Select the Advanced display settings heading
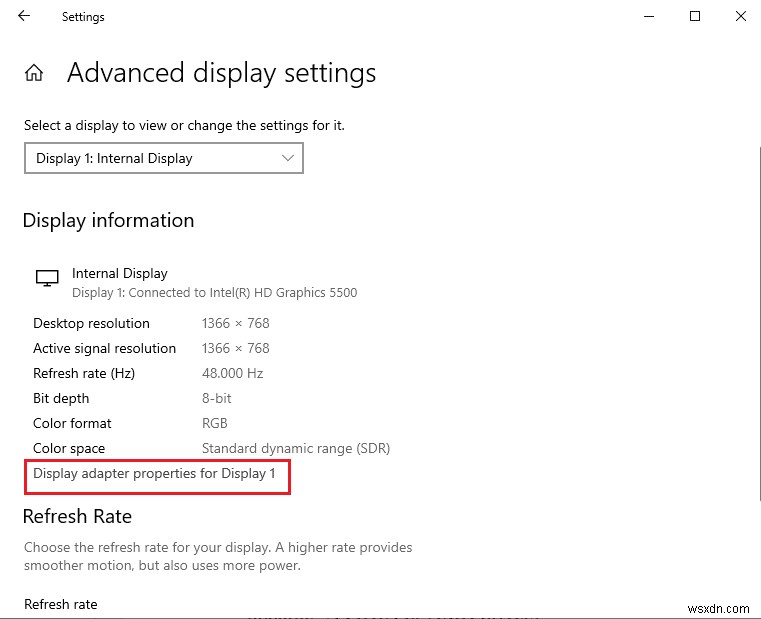 [x=221, y=73]
